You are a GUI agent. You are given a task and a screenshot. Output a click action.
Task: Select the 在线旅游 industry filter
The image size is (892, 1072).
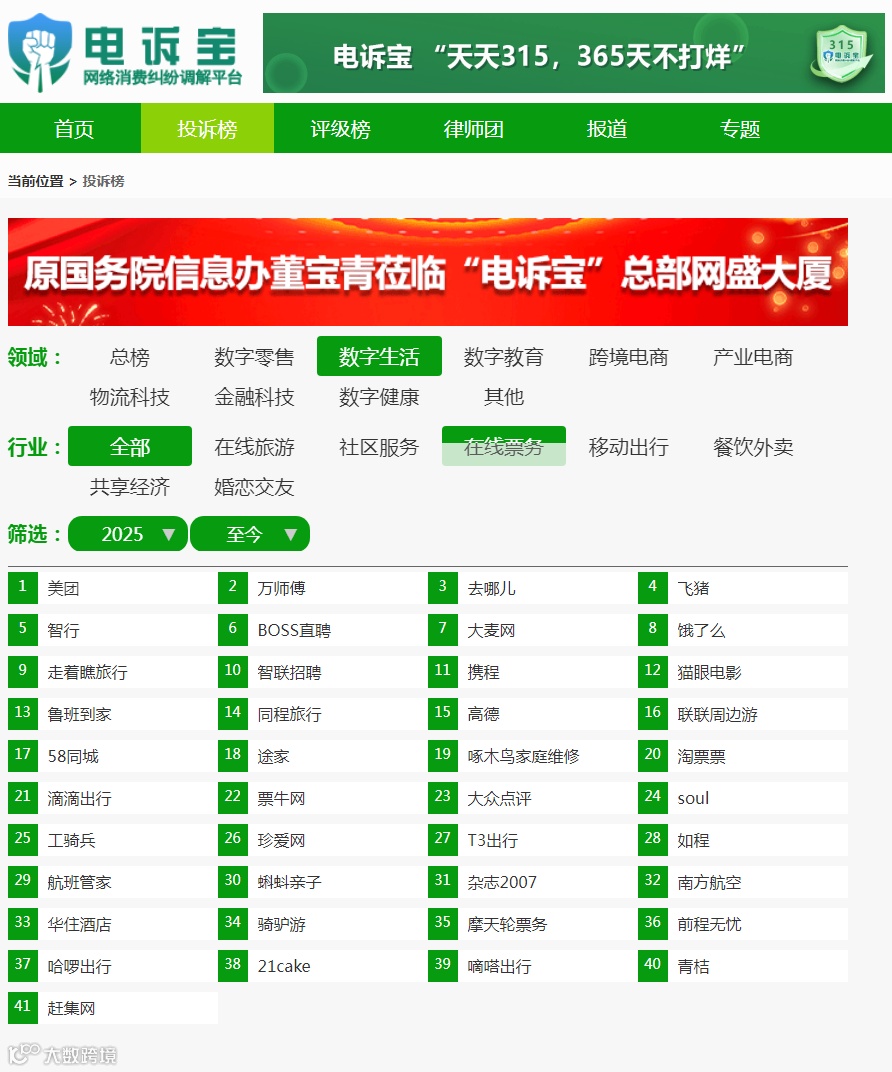254,446
